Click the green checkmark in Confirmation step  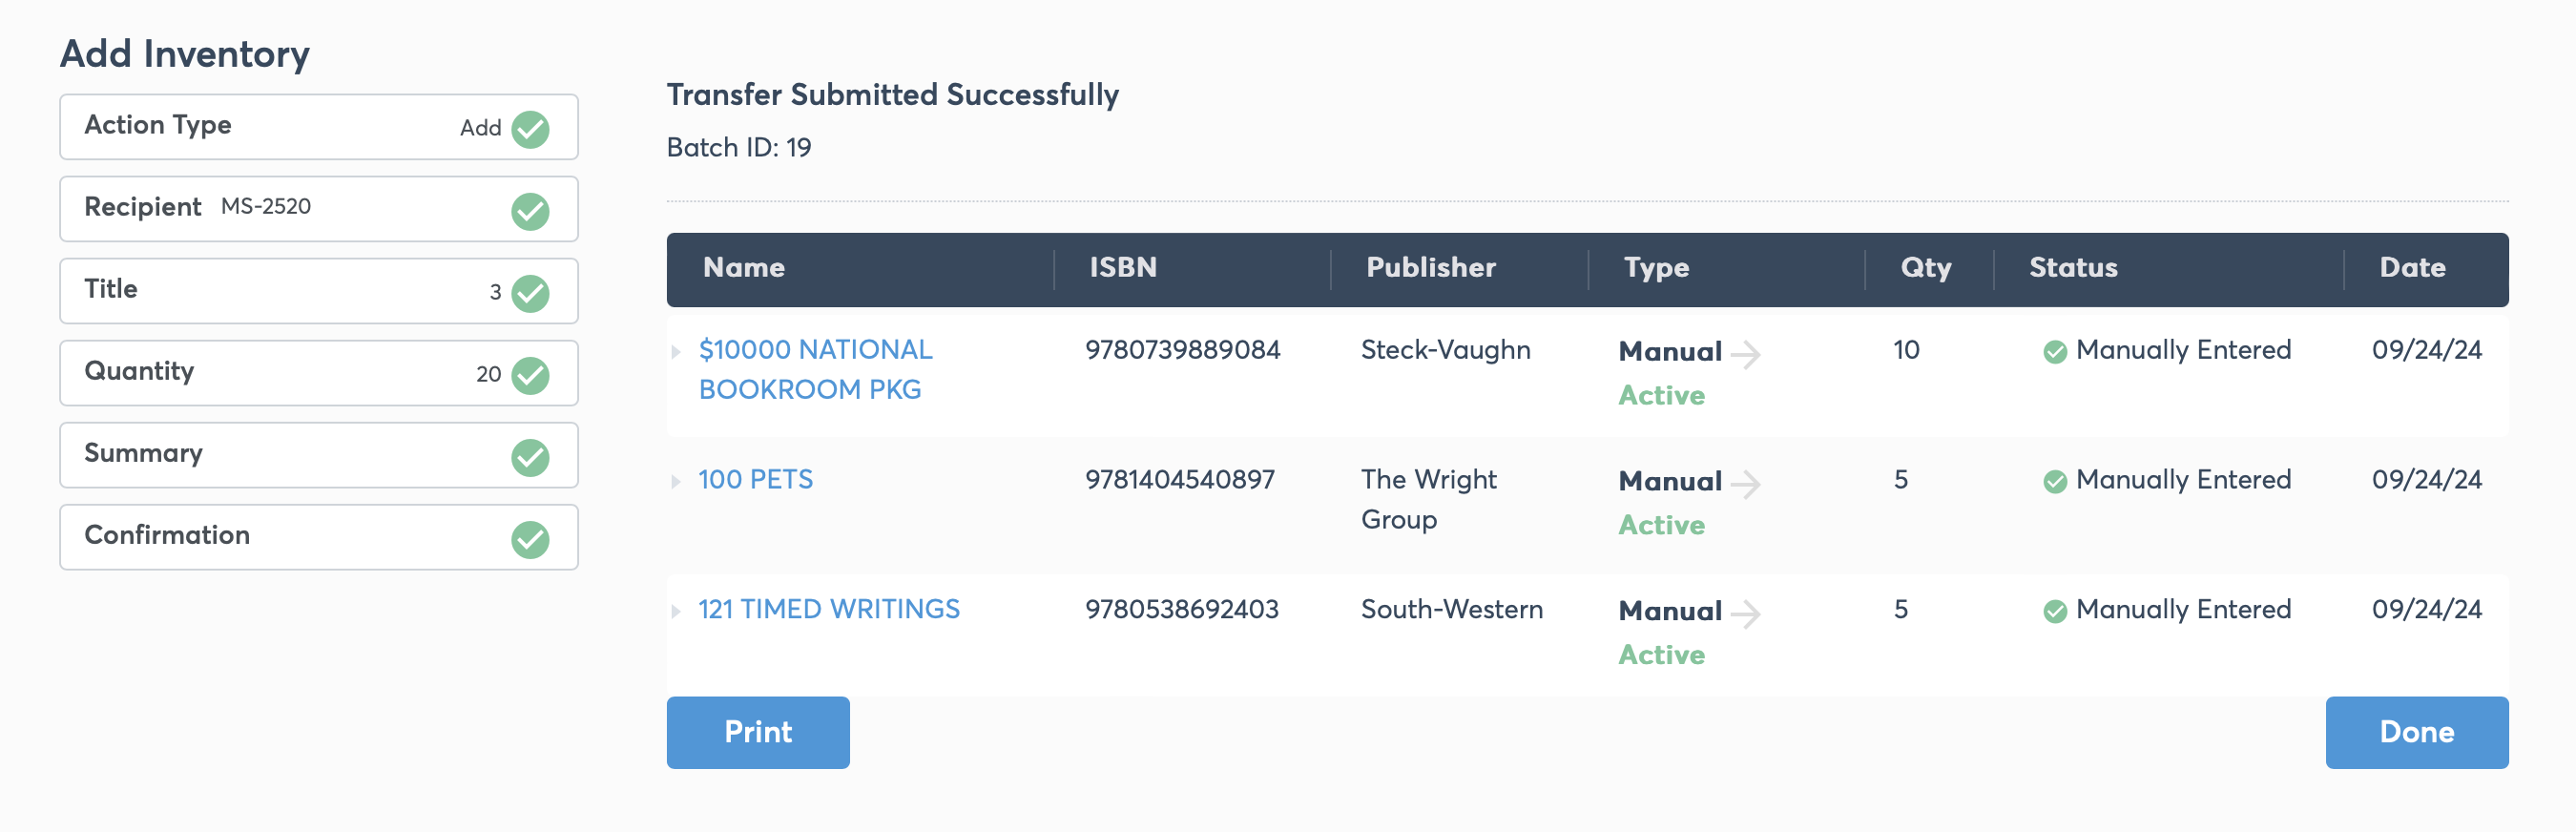[x=530, y=539]
